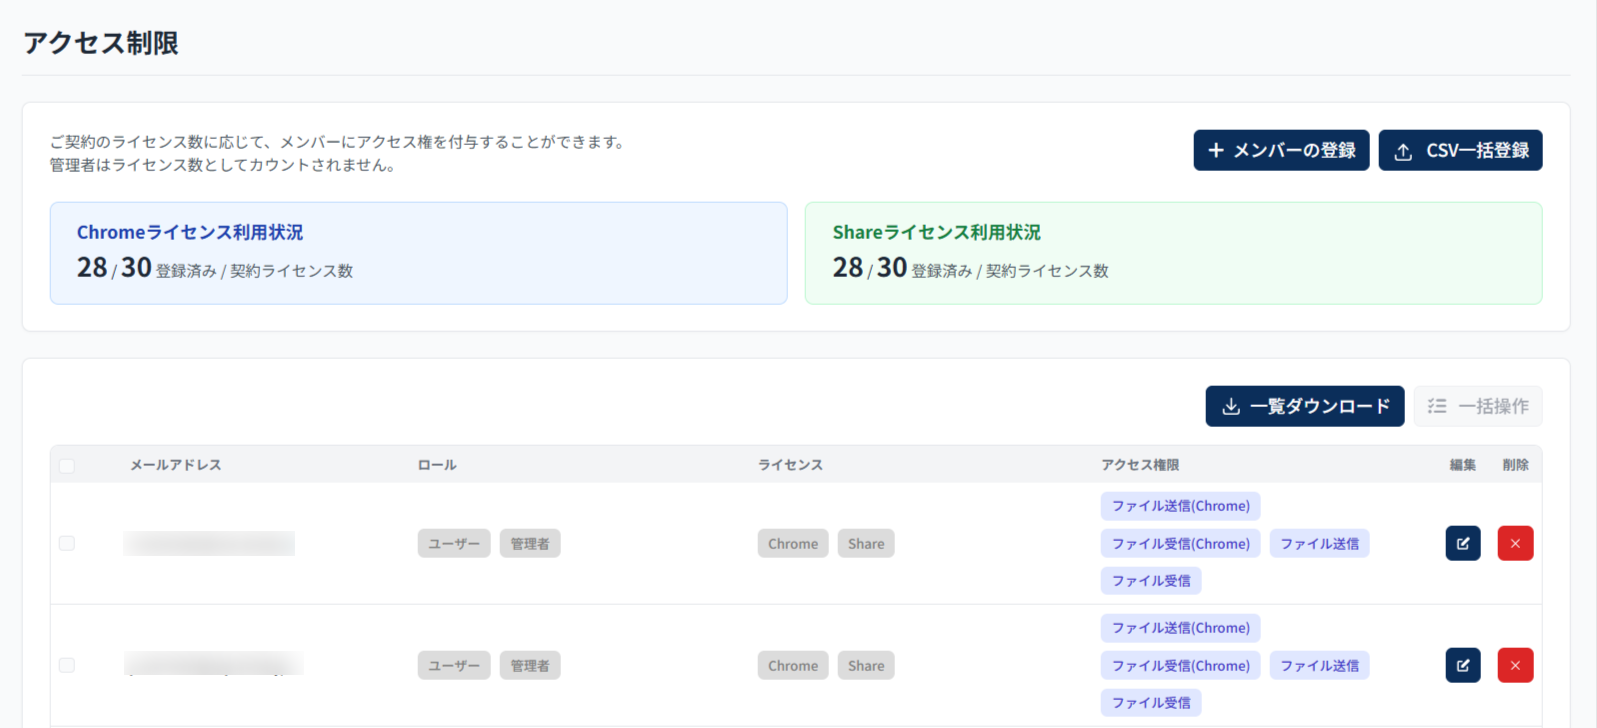Image resolution: width=1597 pixels, height=728 pixels.
Task: Click the ユーザー role tag in second row
Action: click(453, 666)
